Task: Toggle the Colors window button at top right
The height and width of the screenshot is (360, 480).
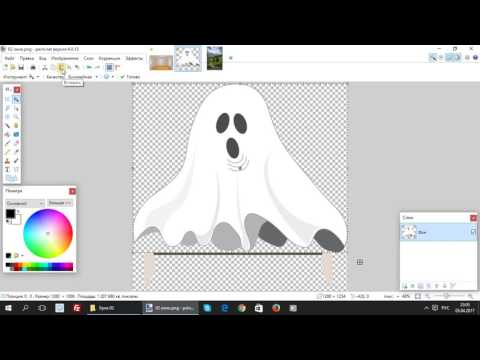Action: [x=457, y=57]
